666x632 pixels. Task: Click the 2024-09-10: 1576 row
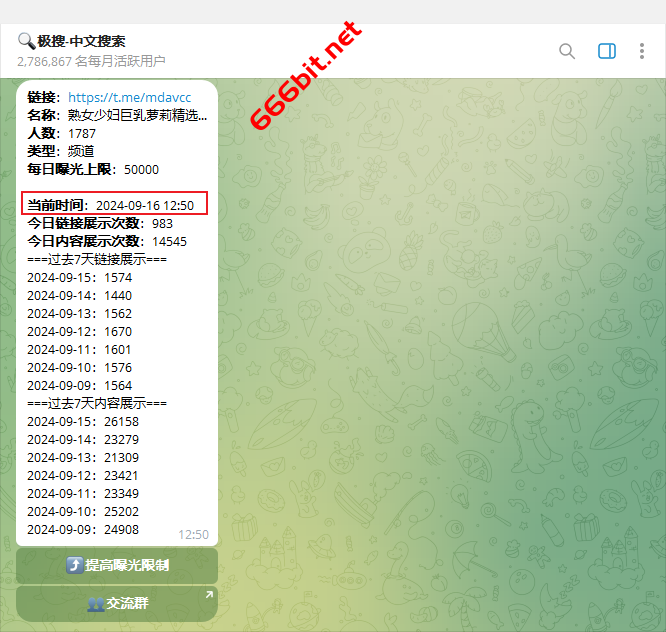80,368
